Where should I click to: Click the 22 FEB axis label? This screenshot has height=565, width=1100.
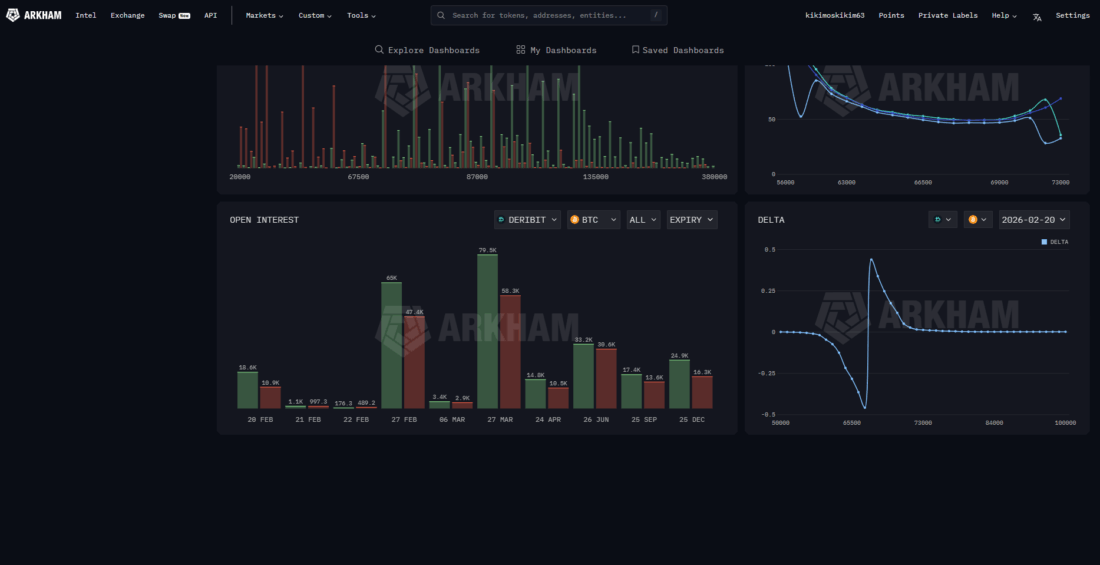click(356, 420)
